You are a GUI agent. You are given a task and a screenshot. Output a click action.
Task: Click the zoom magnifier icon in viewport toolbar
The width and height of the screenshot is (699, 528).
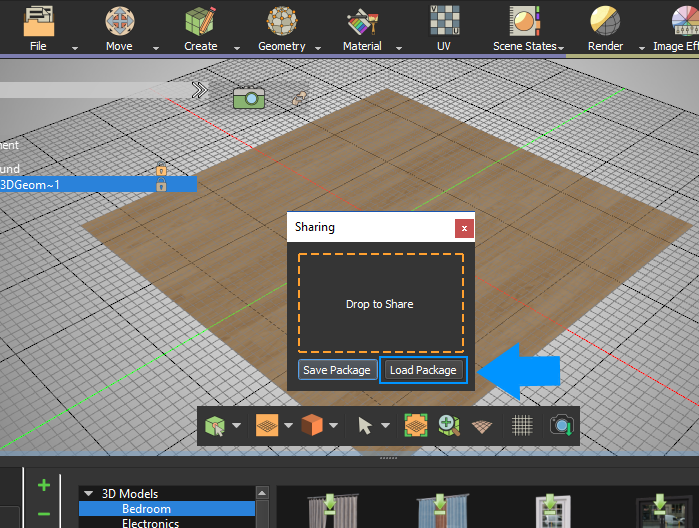[449, 426]
